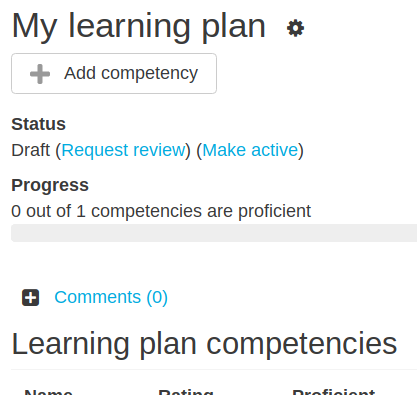Click the empty proficiency progress bar
The image size is (417, 395).
(x=214, y=233)
